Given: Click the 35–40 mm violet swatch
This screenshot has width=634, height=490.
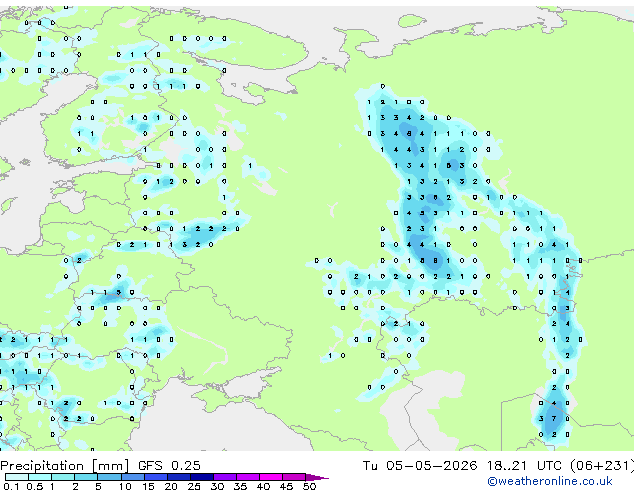Looking at the screenshot, I should click(248, 477).
